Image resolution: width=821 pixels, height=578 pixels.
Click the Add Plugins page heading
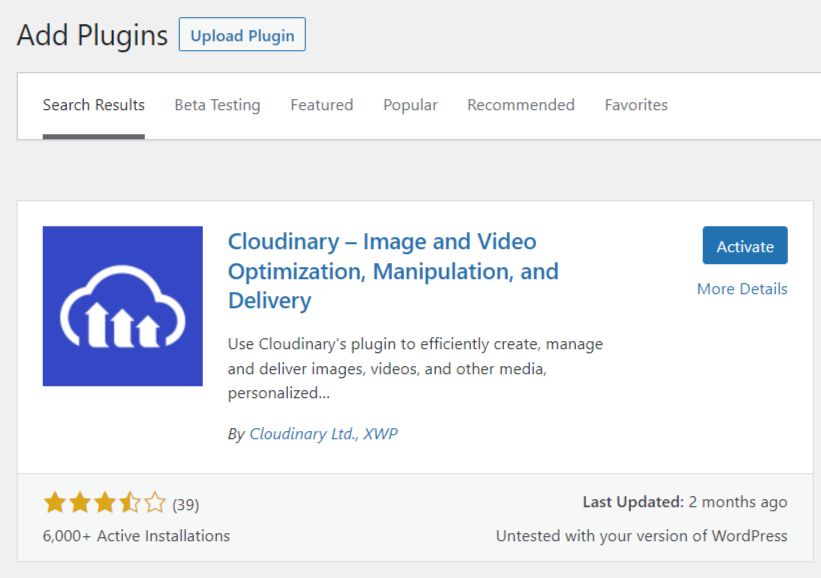click(x=92, y=36)
